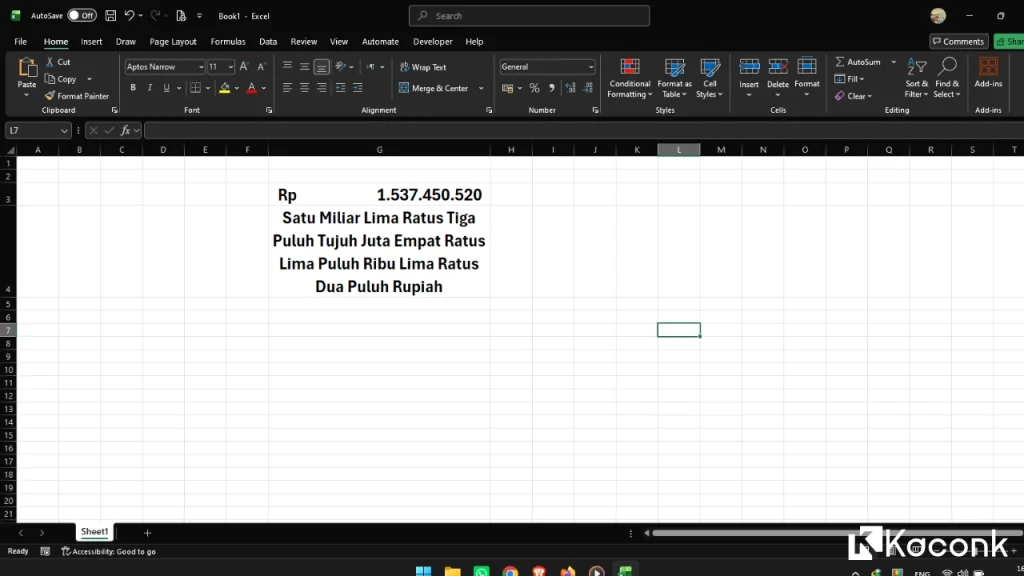Align text right in cell
Image resolution: width=1024 pixels, height=576 pixels.
[321, 88]
